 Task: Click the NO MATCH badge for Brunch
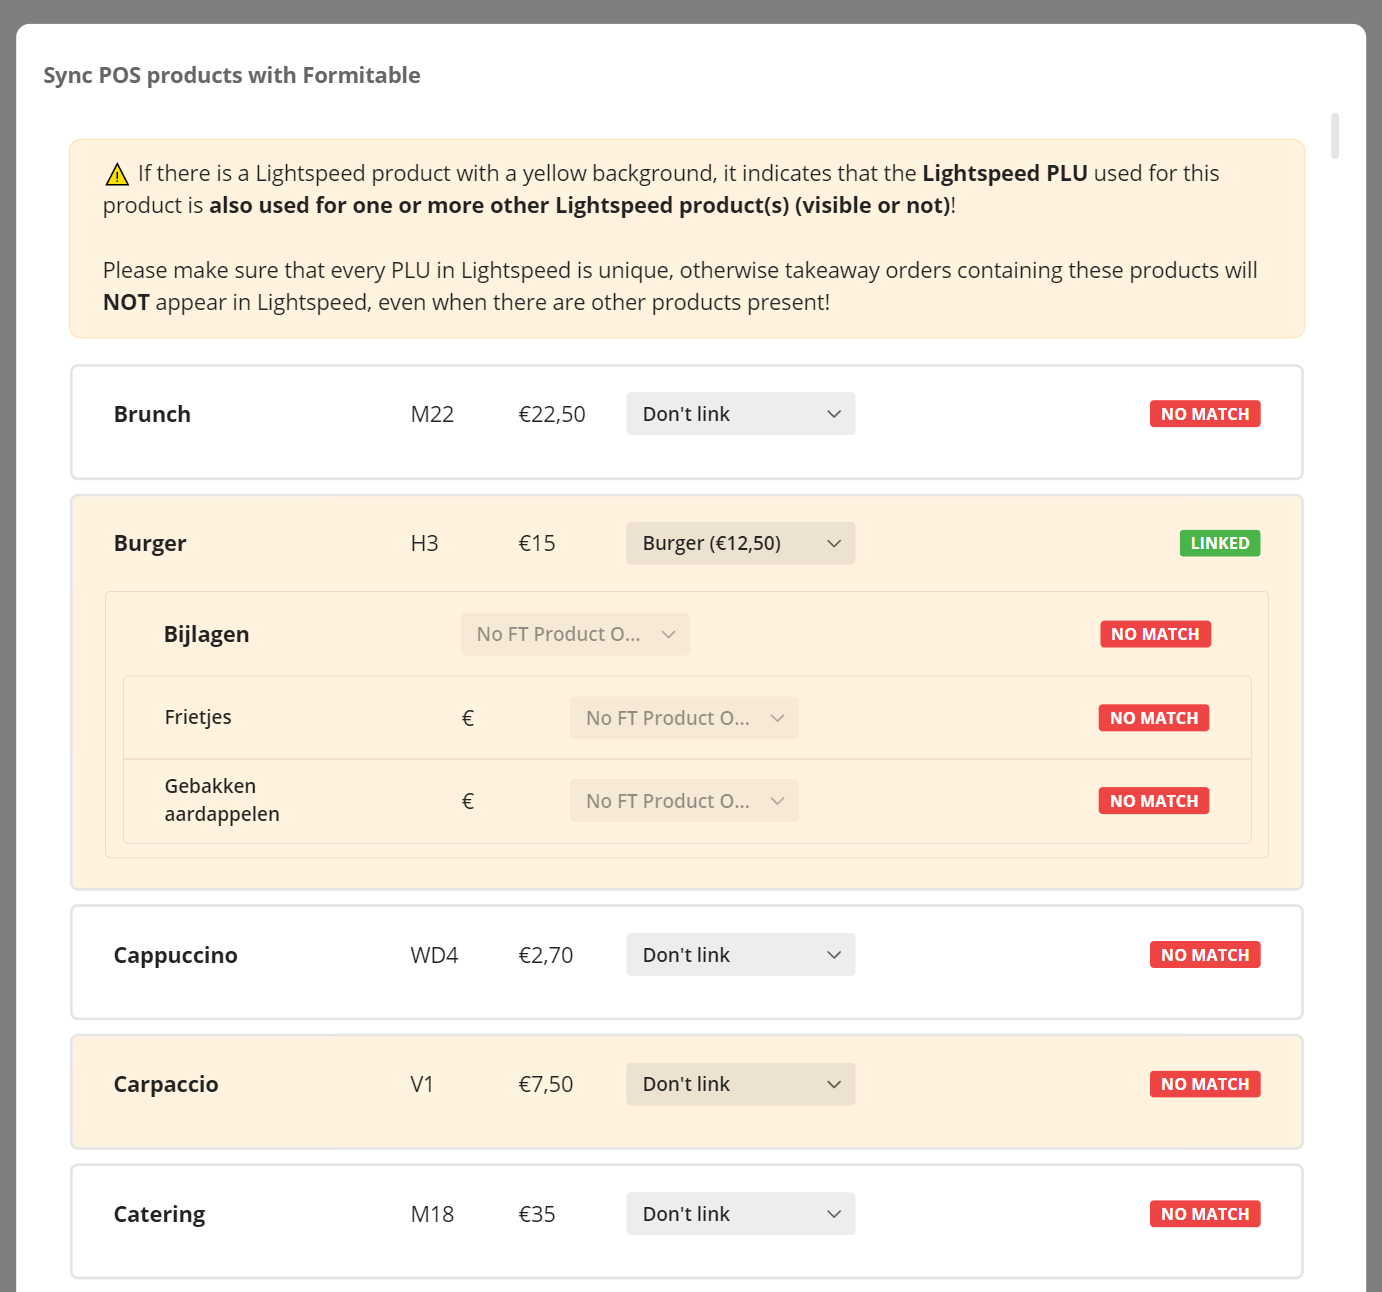[1204, 414]
